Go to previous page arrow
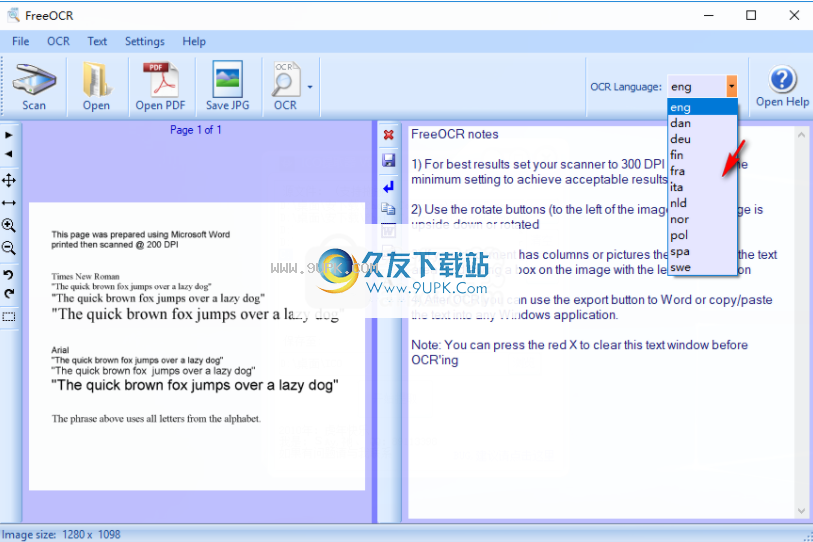 pos(9,154)
